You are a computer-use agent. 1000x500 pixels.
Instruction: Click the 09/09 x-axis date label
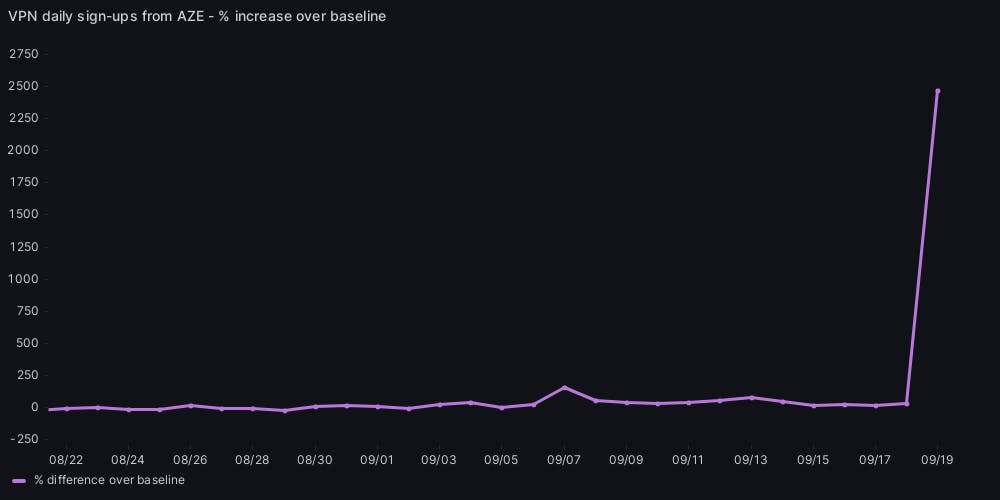pyautogui.click(x=626, y=460)
